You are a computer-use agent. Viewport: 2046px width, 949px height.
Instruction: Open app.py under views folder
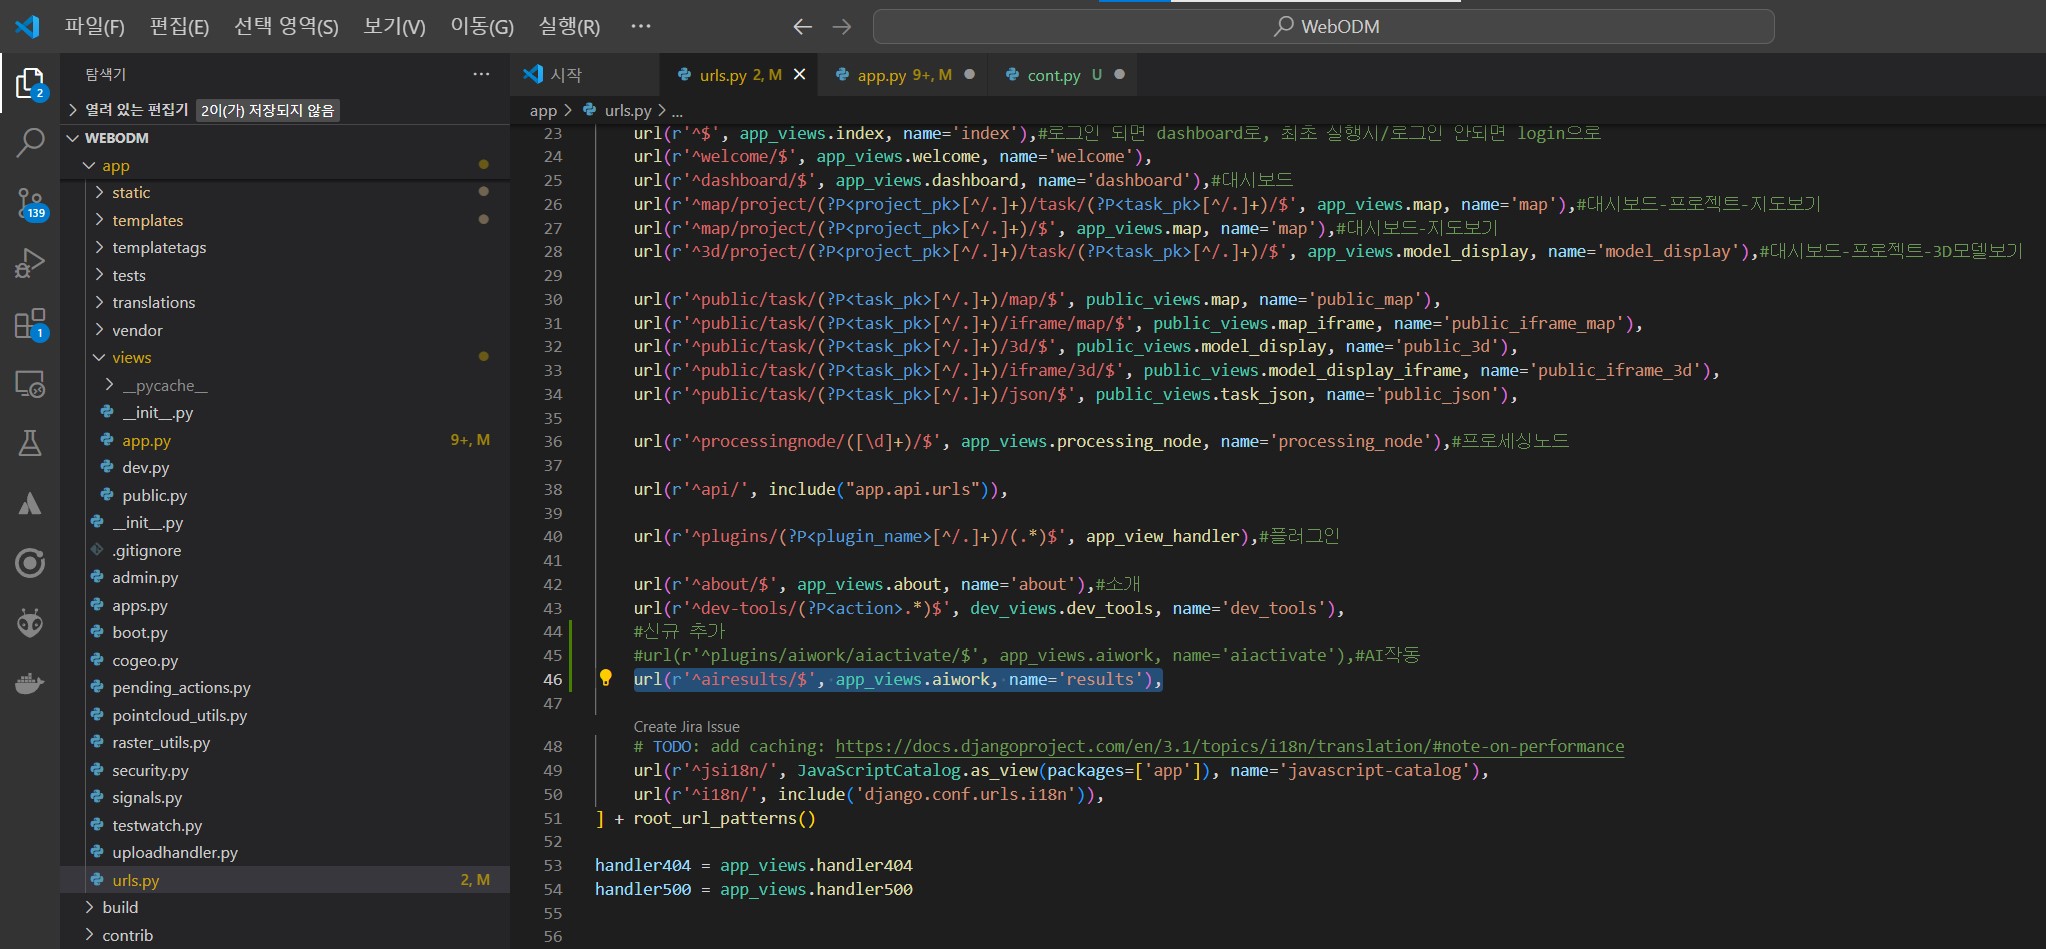pyautogui.click(x=146, y=440)
